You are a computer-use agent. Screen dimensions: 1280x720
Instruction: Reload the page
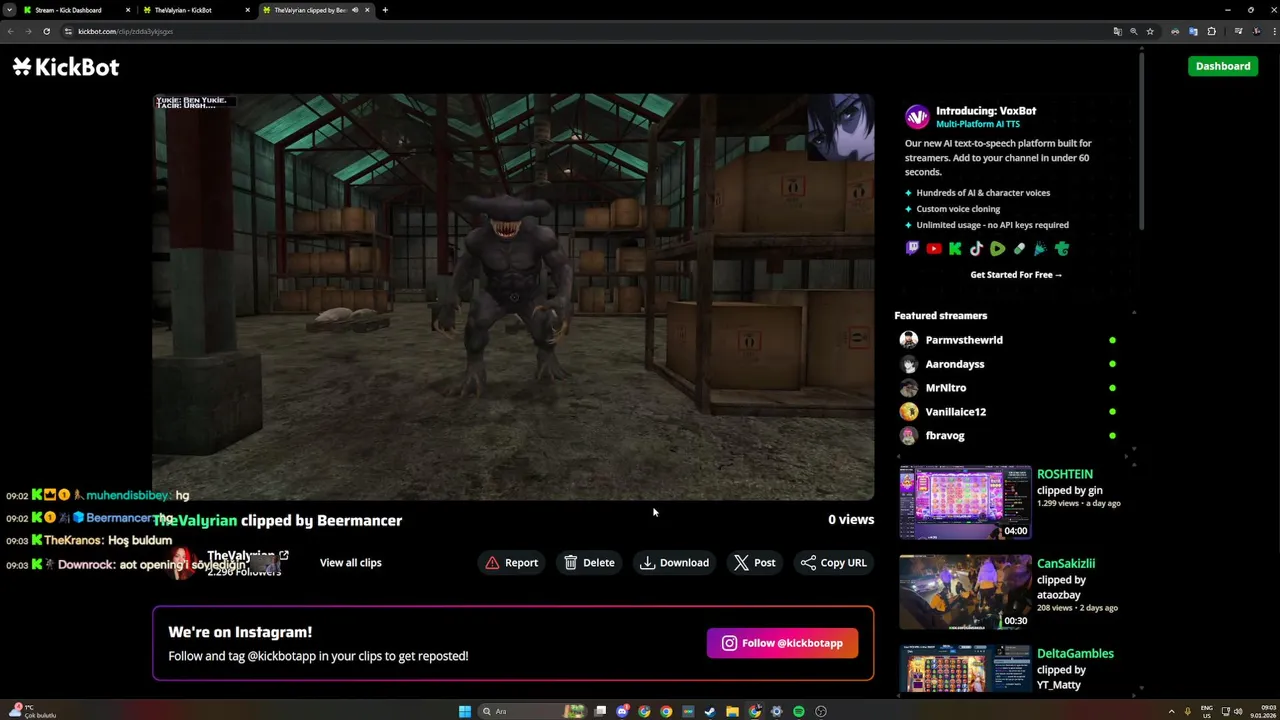(x=46, y=31)
